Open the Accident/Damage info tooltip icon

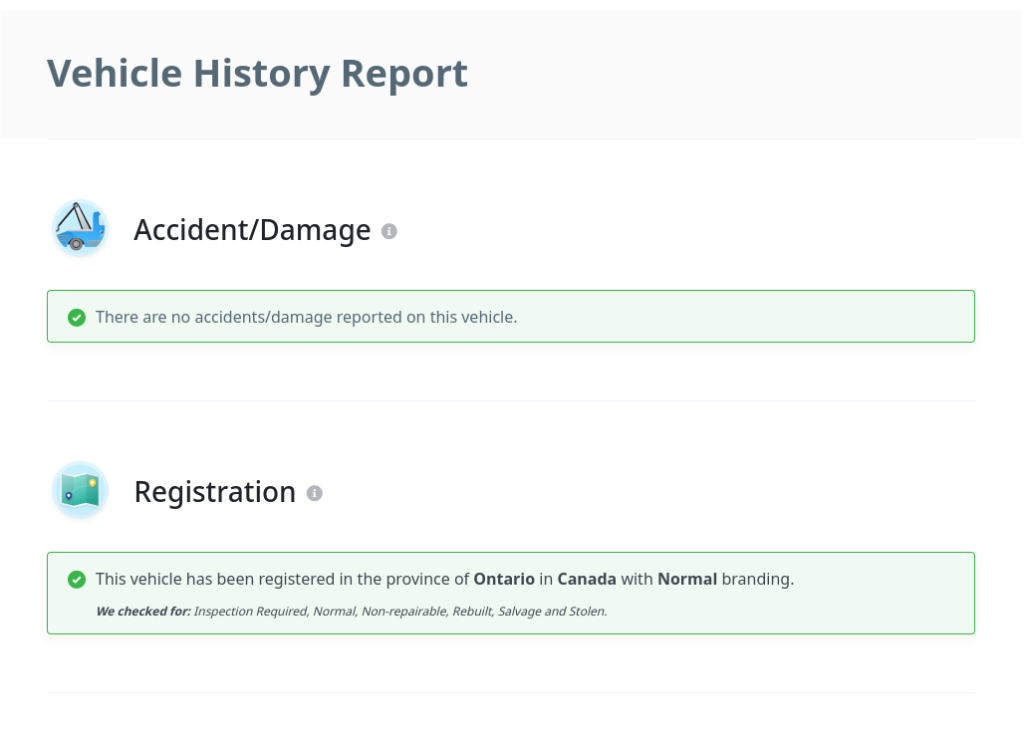[x=389, y=231]
